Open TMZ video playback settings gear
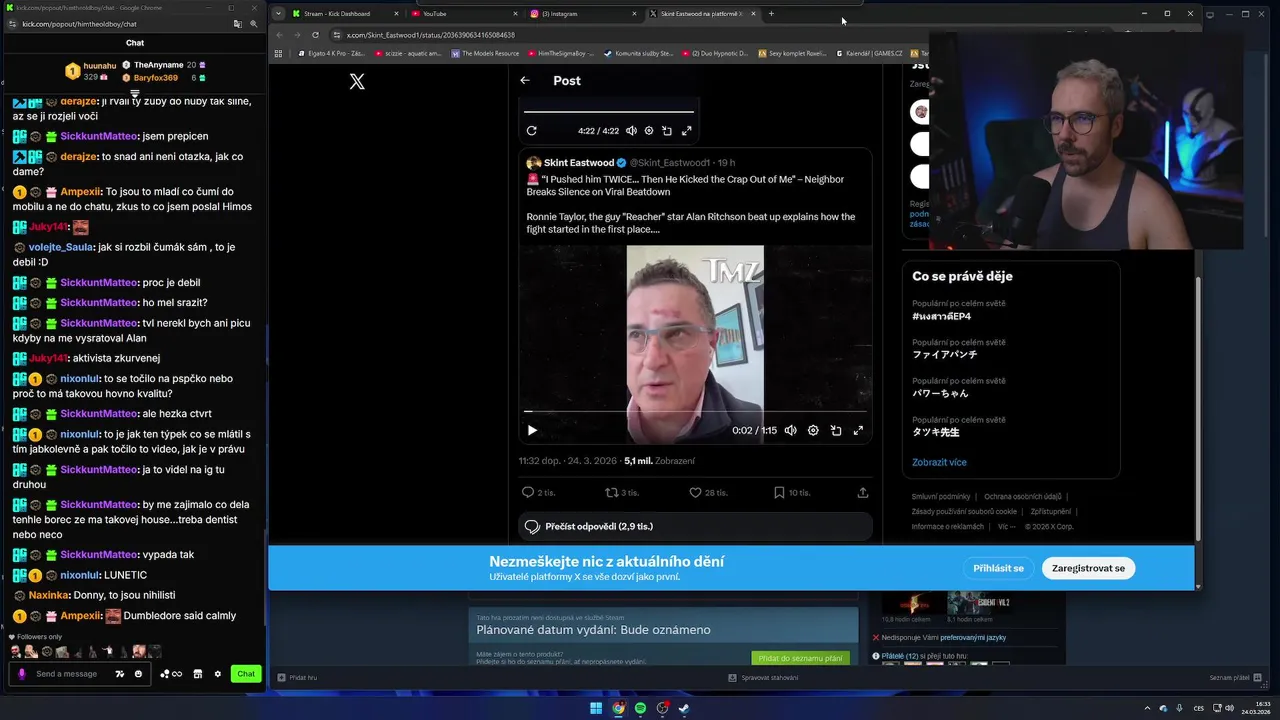Viewport: 1280px width, 720px height. coord(813,430)
